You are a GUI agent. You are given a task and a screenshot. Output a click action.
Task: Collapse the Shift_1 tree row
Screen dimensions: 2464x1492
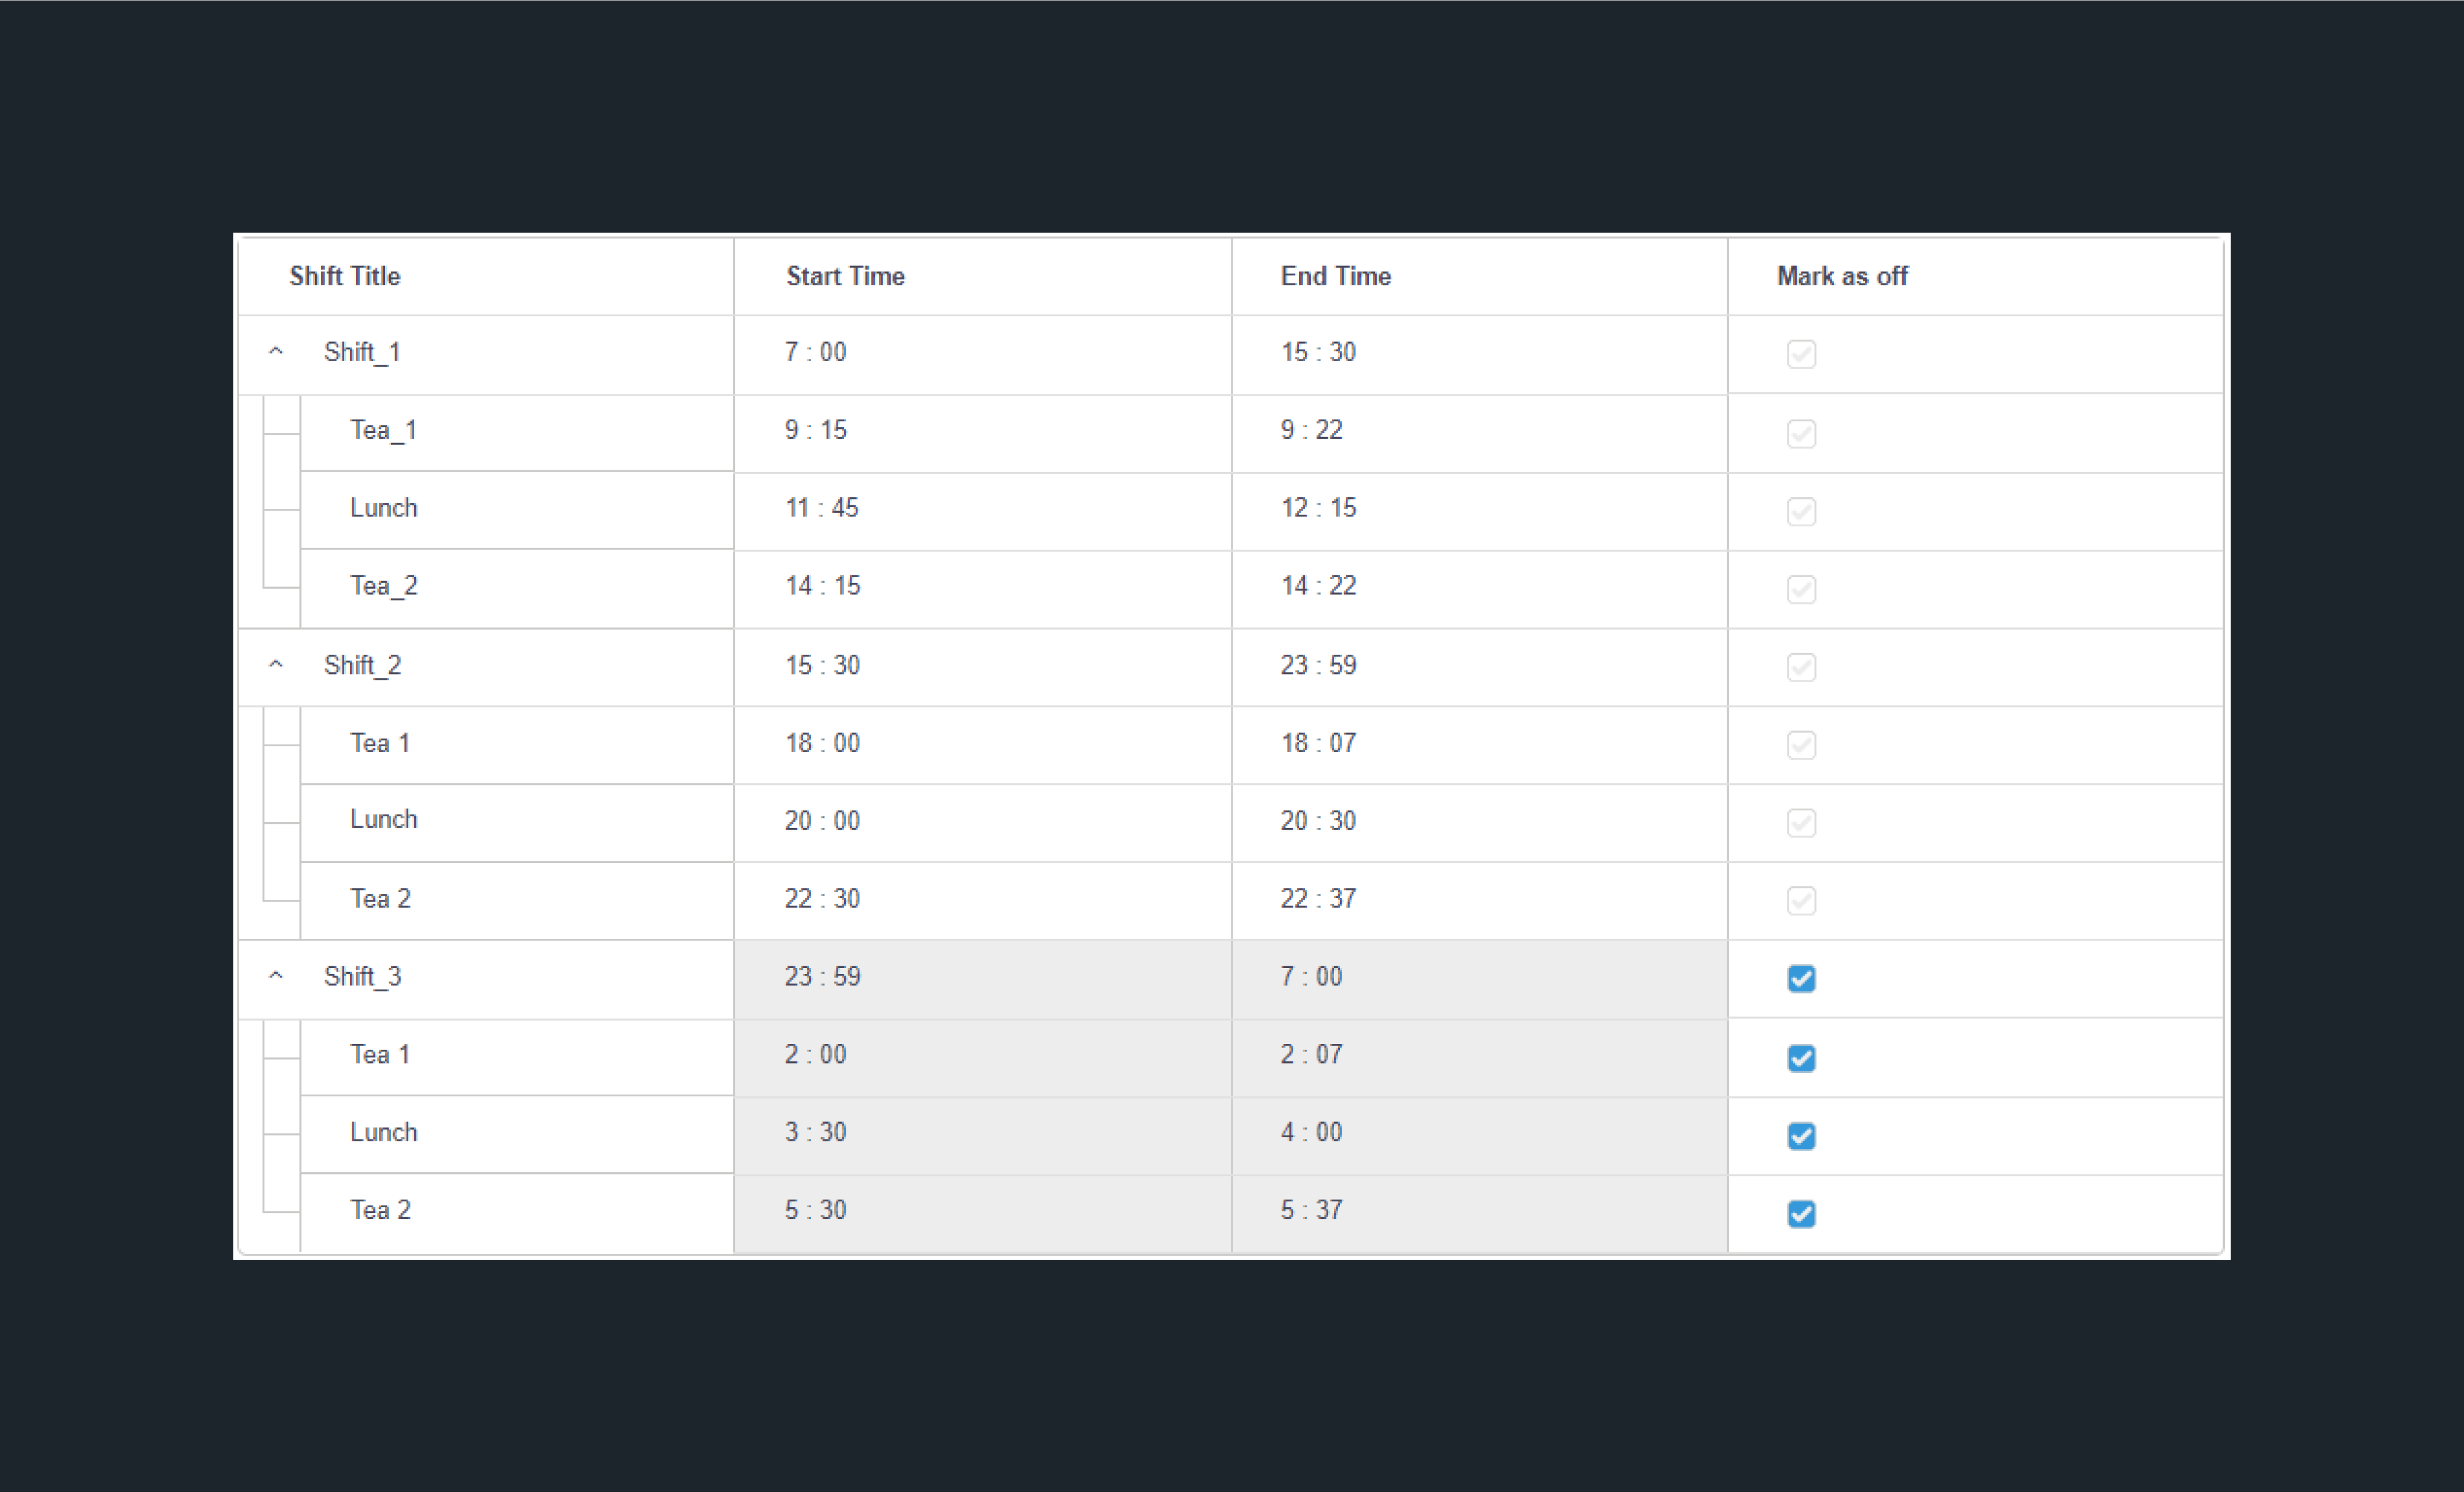coord(276,352)
